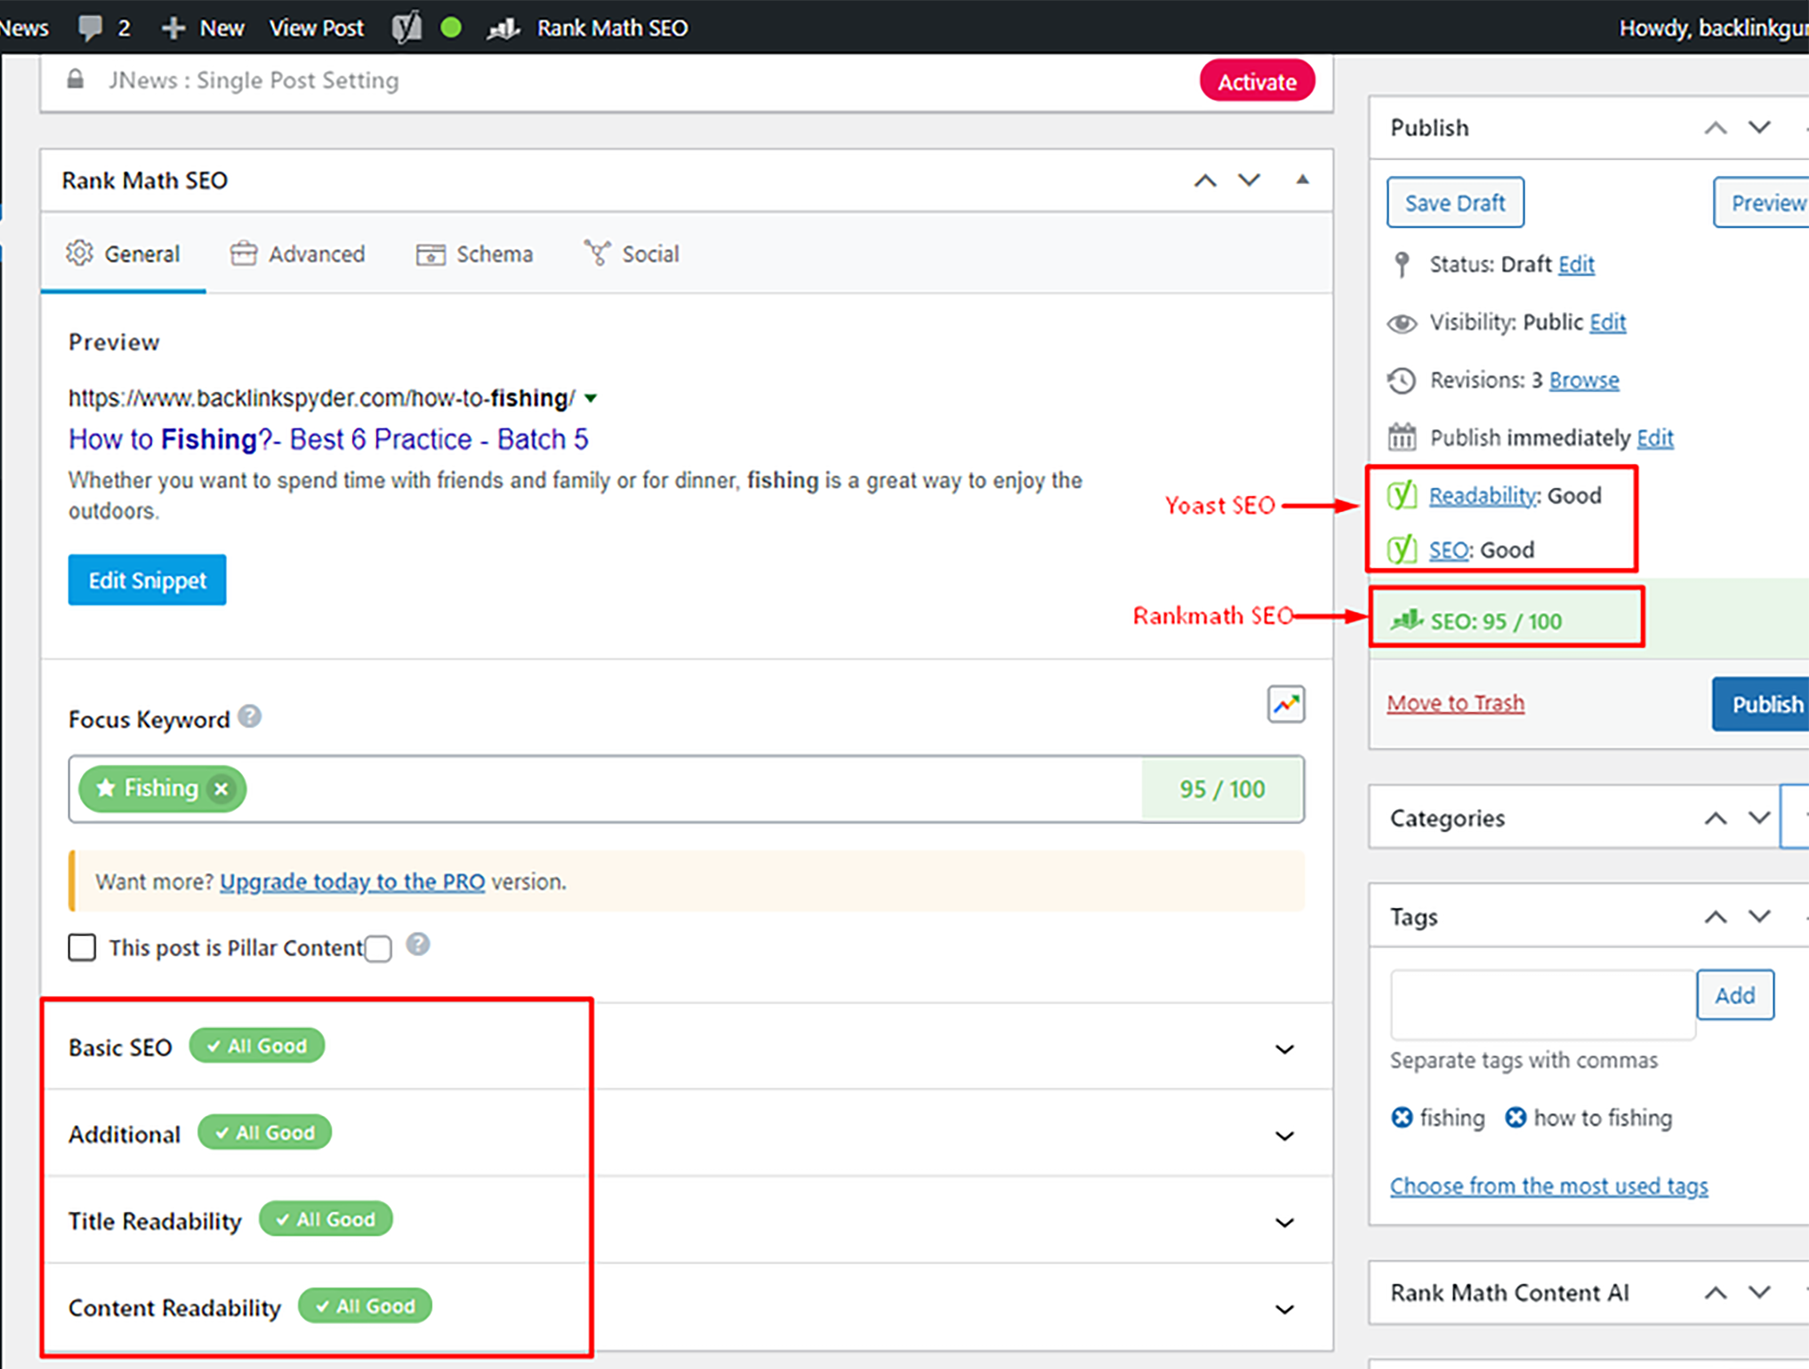The image size is (1809, 1369).
Task: Remove the 'how to fishing' tag
Action: click(1515, 1118)
